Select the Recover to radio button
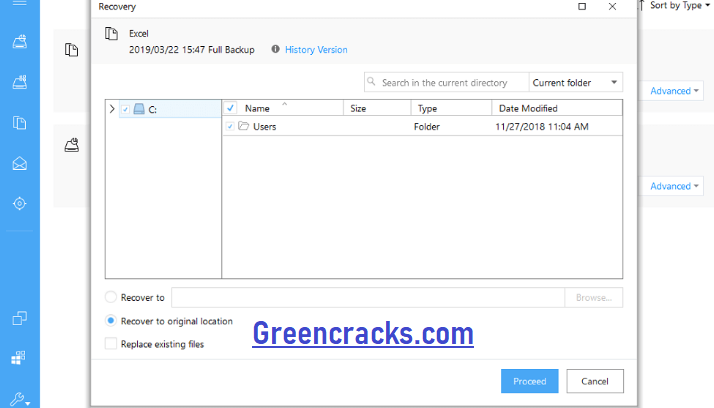Screen dimensions: 714x408 coord(111,297)
